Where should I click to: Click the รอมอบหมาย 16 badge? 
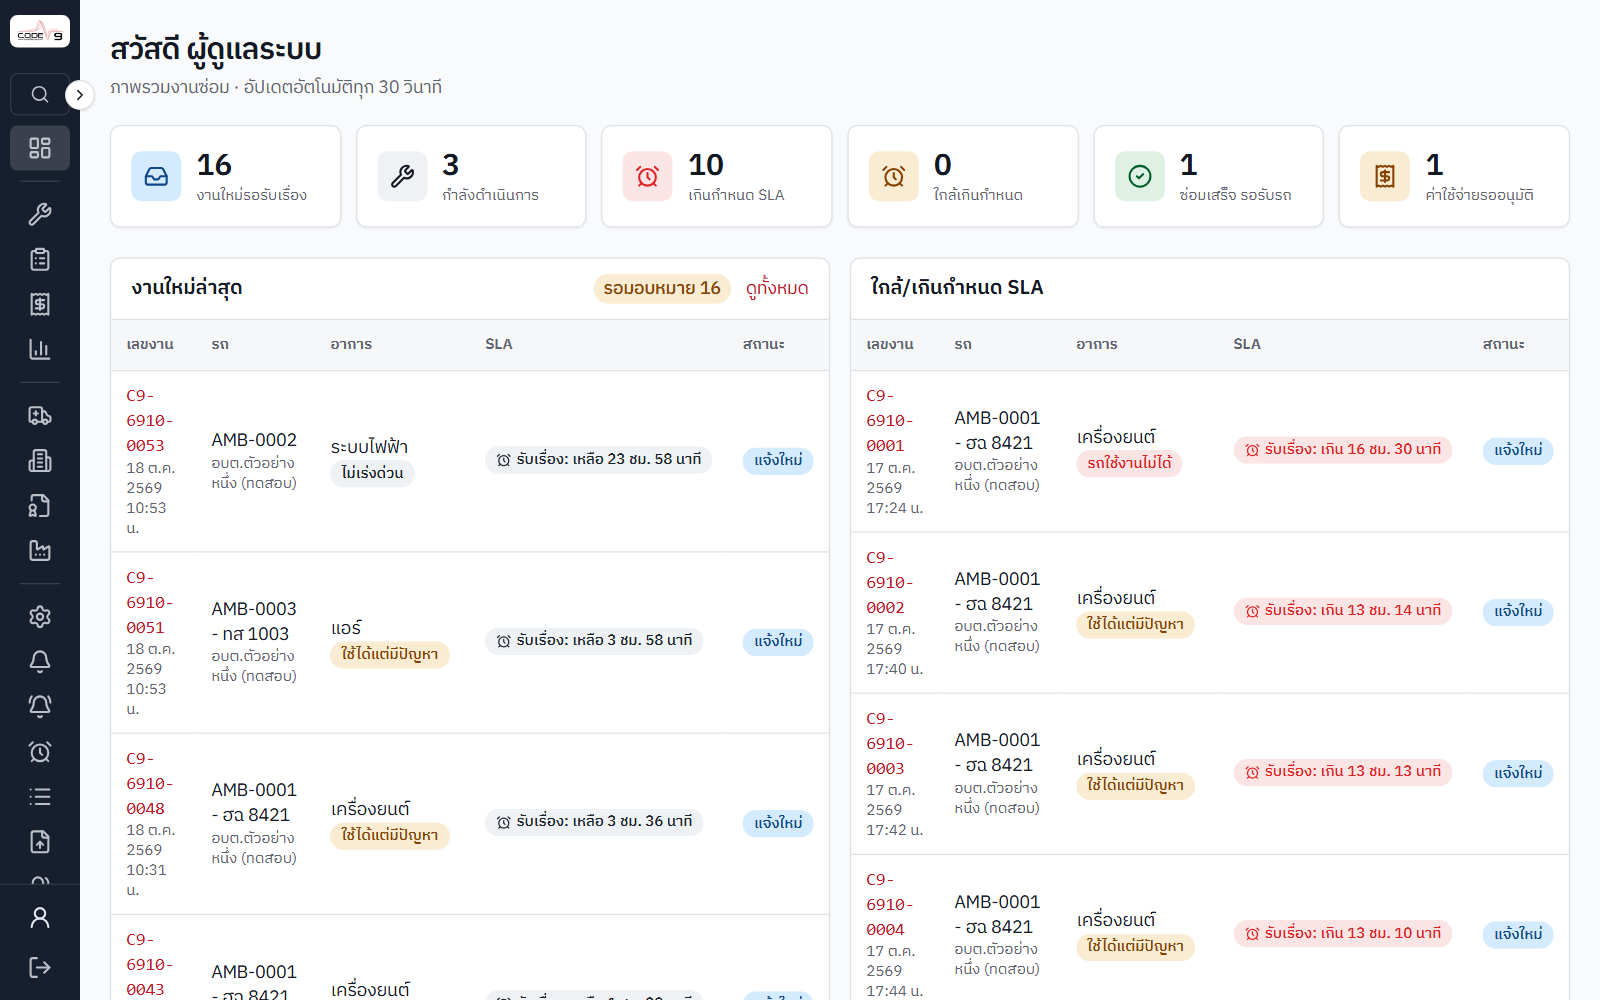662,288
